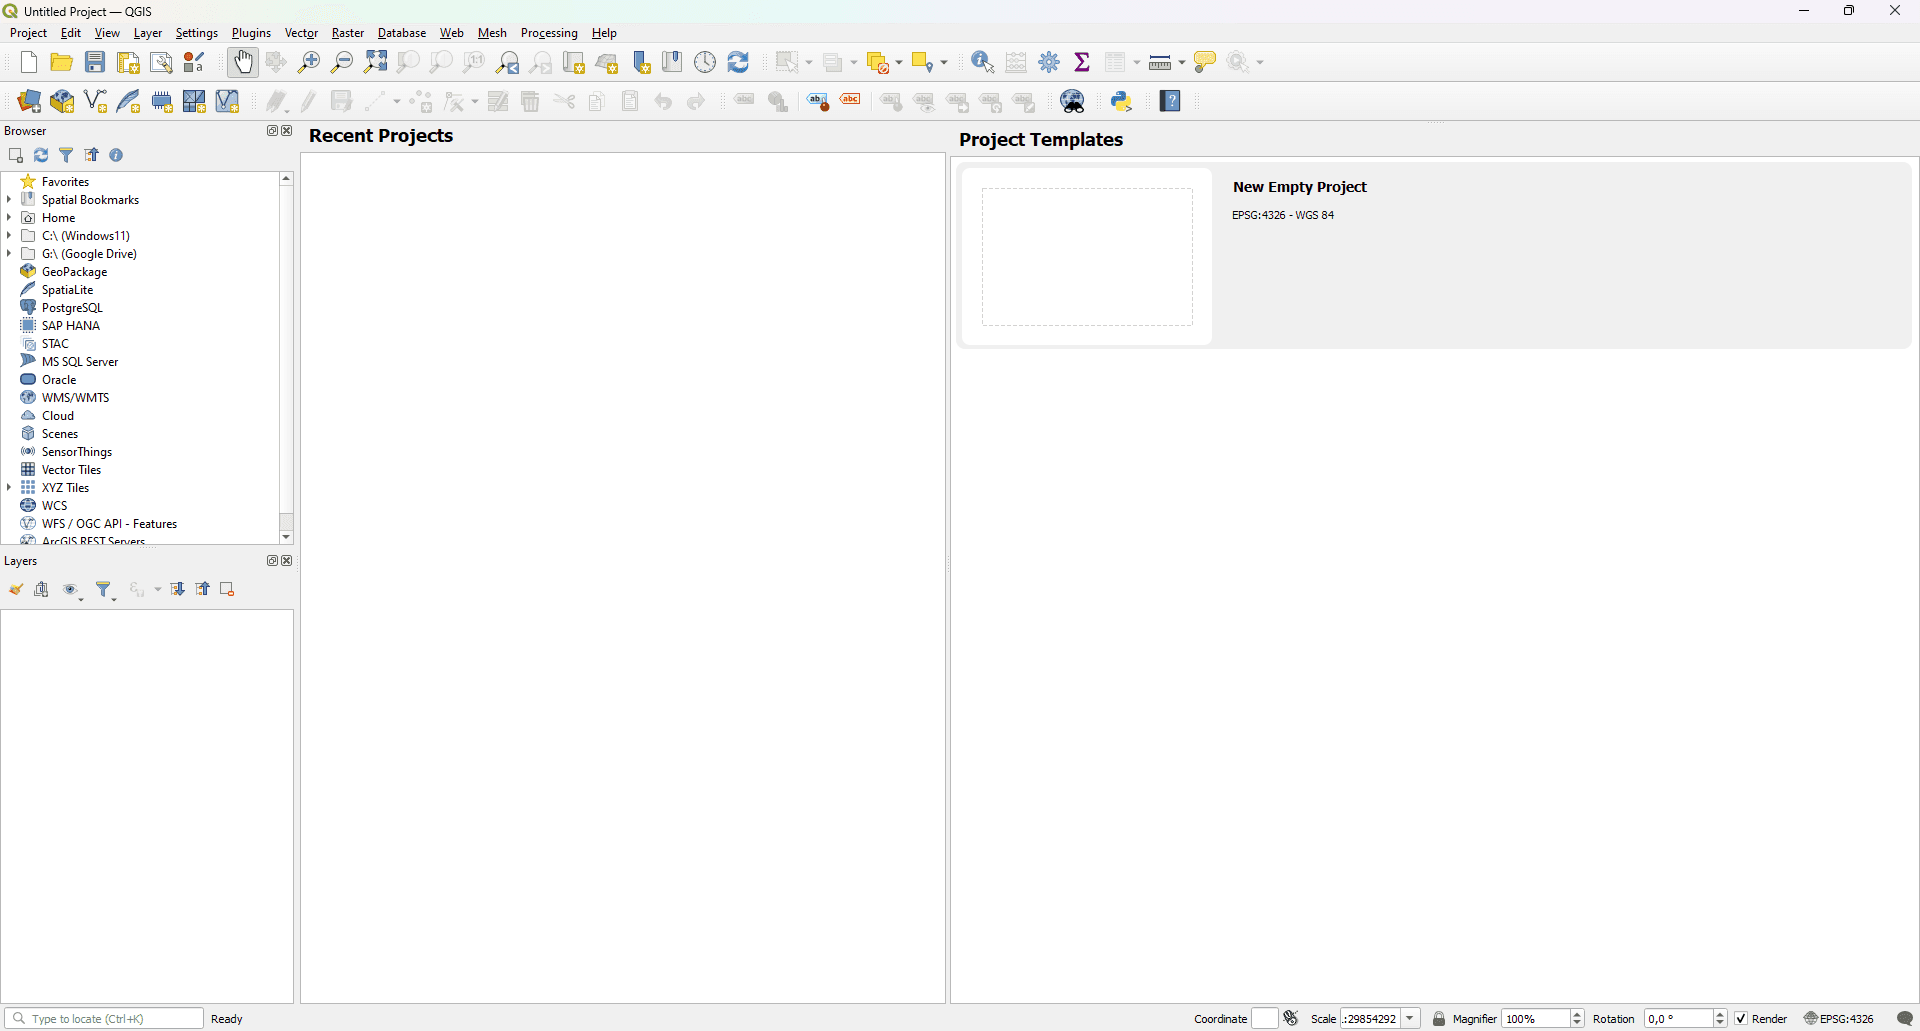Toggle mouse display of extents in status bar
The image size is (1920, 1031).
(1292, 1019)
